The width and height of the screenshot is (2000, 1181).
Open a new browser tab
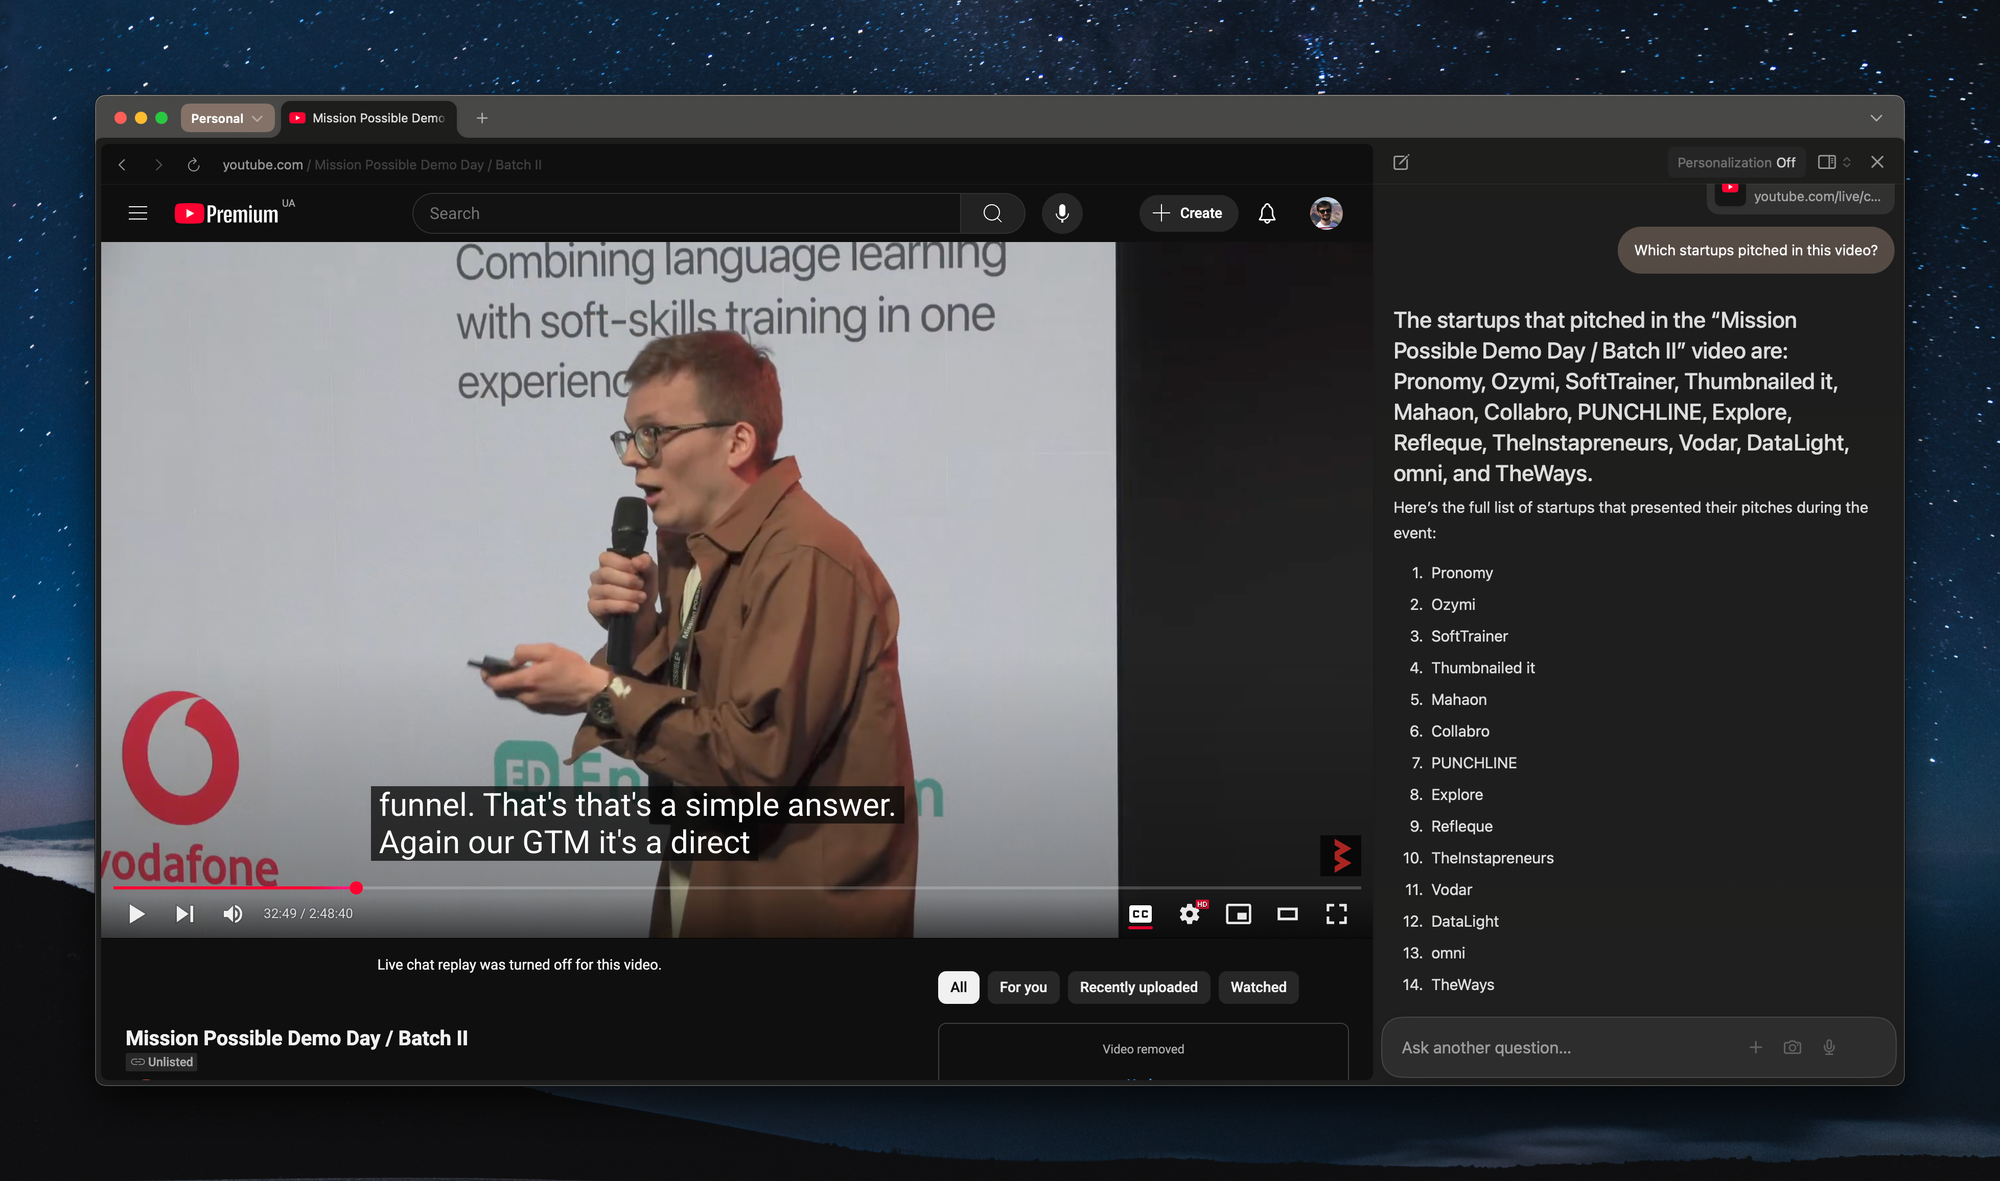pos(482,118)
